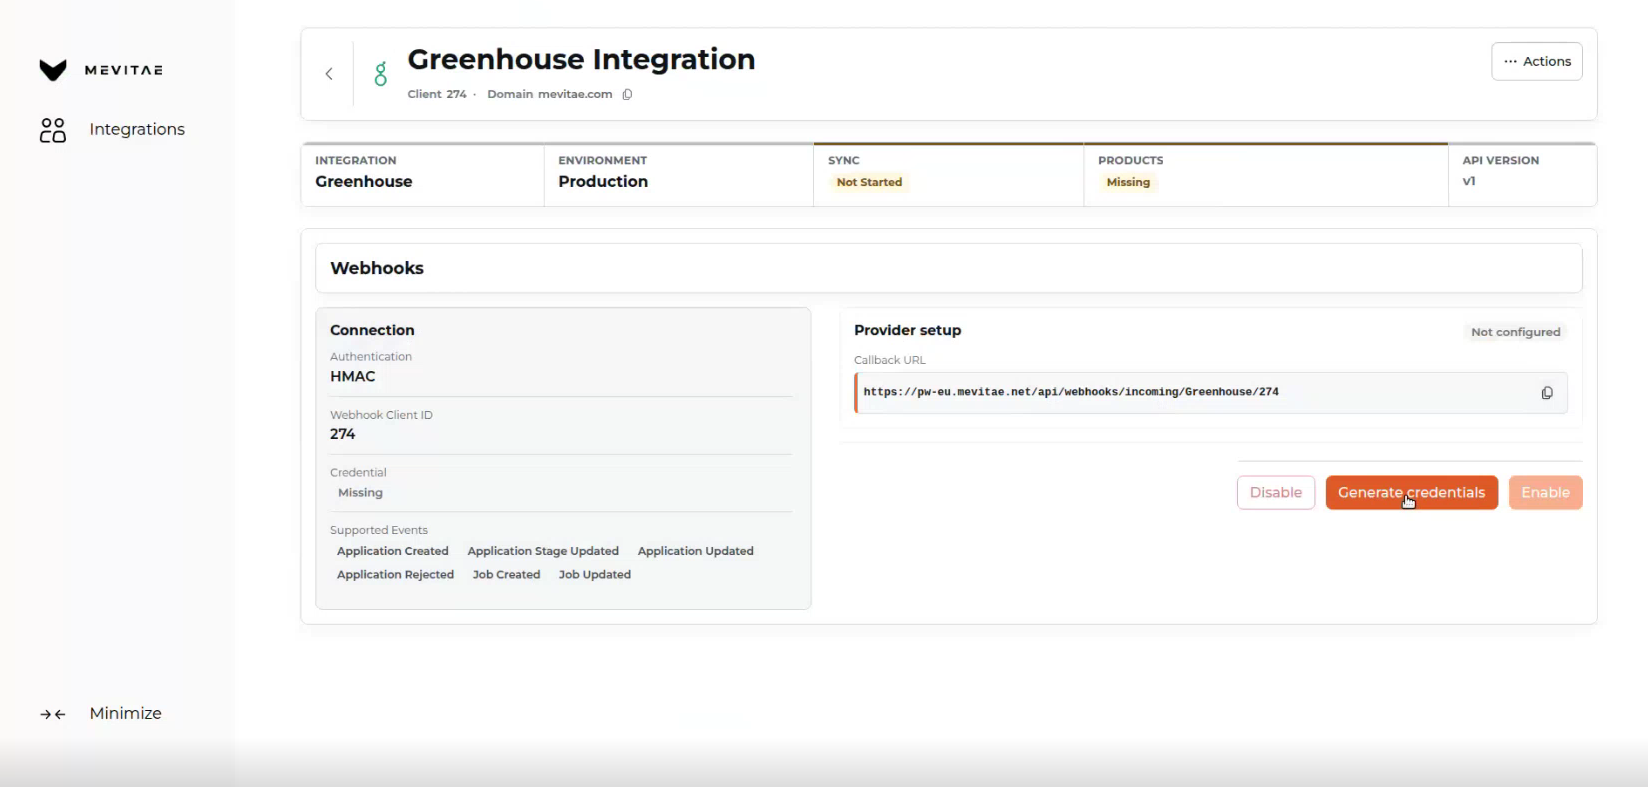Click the Connection heading
This screenshot has width=1648, height=787.
pyautogui.click(x=372, y=330)
